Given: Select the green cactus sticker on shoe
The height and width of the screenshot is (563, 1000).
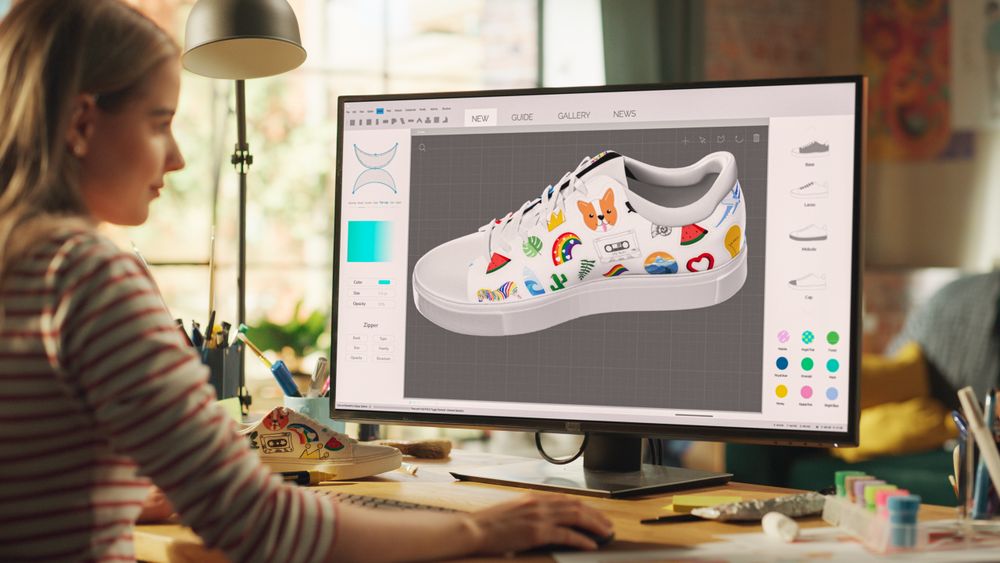Looking at the screenshot, I should pyautogui.click(x=559, y=281).
